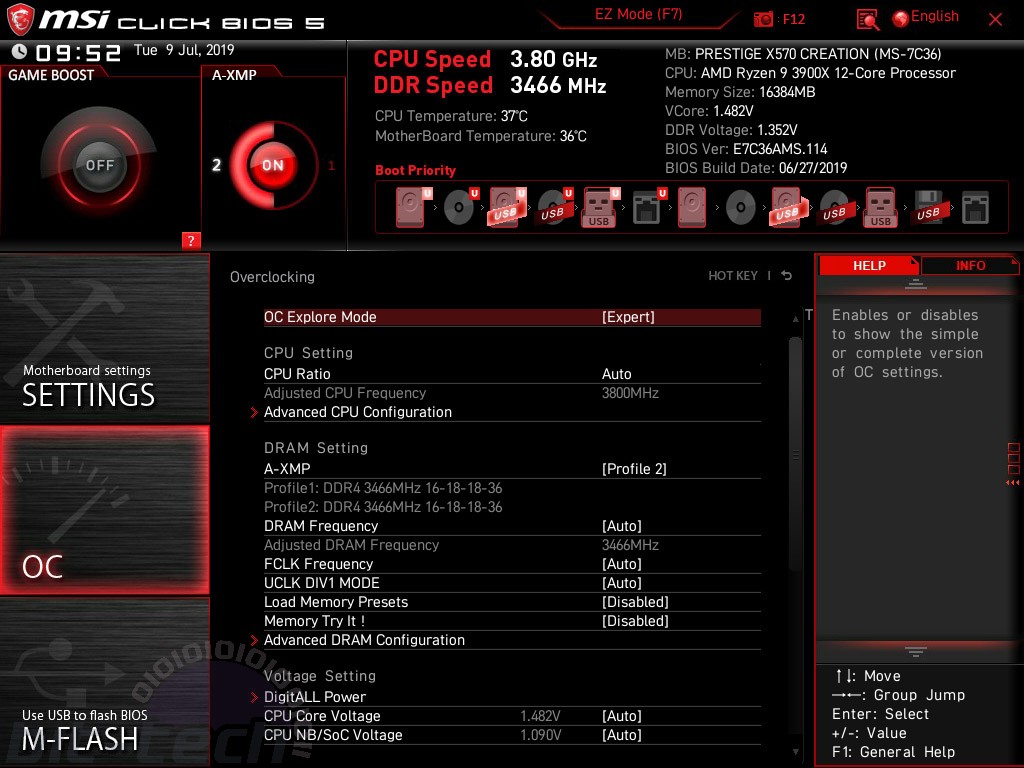Change the CPU Ratio Auto value

(x=616, y=374)
